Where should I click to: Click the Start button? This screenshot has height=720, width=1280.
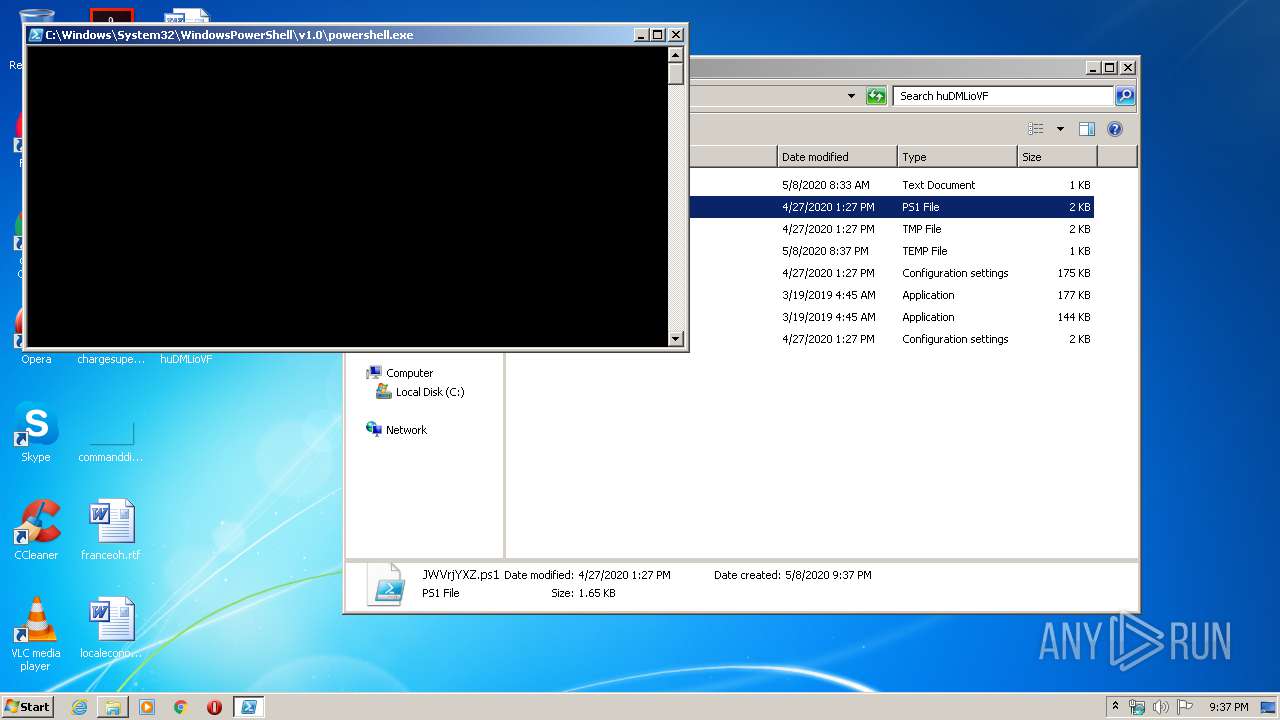coord(28,707)
